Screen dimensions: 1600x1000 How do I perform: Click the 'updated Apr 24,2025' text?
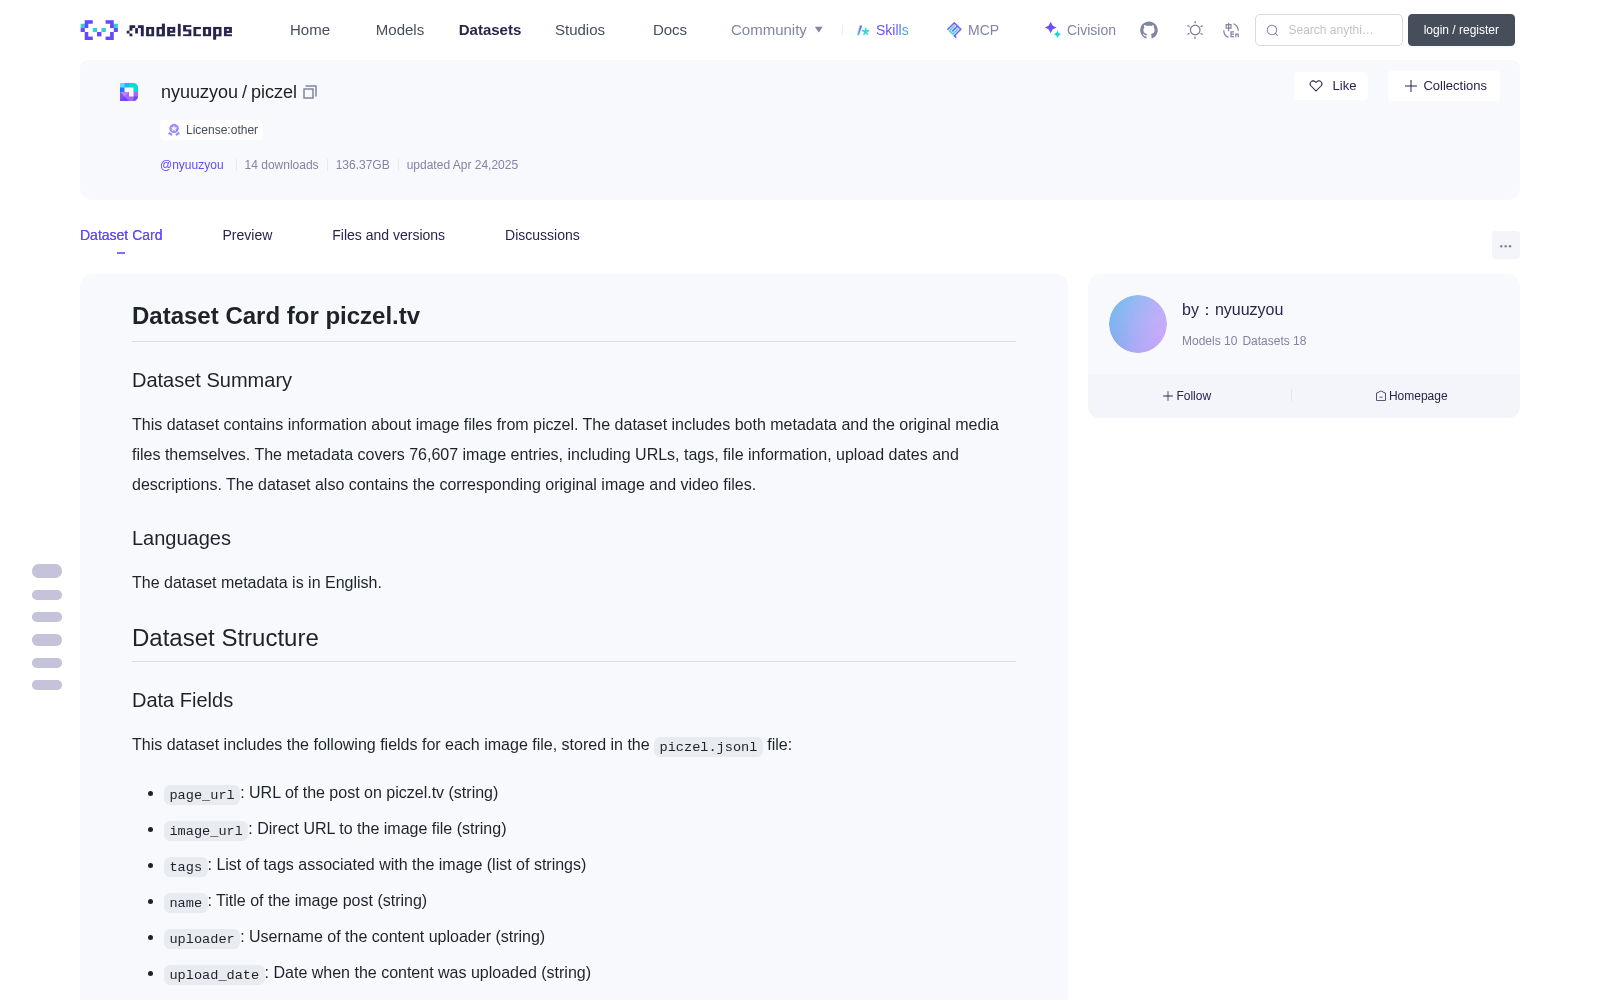[x=462, y=165]
